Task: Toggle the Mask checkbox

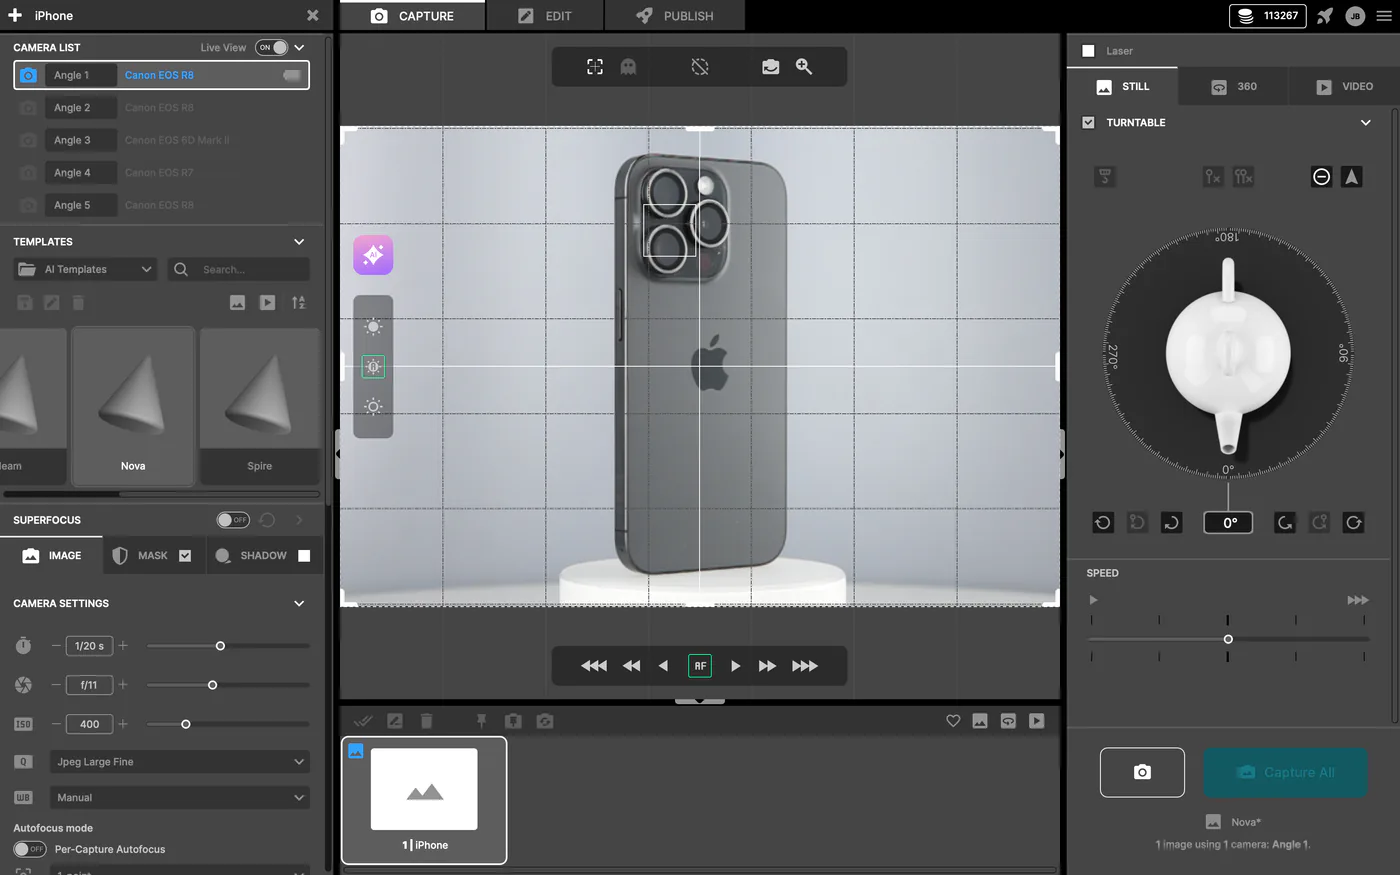Action: coord(185,556)
